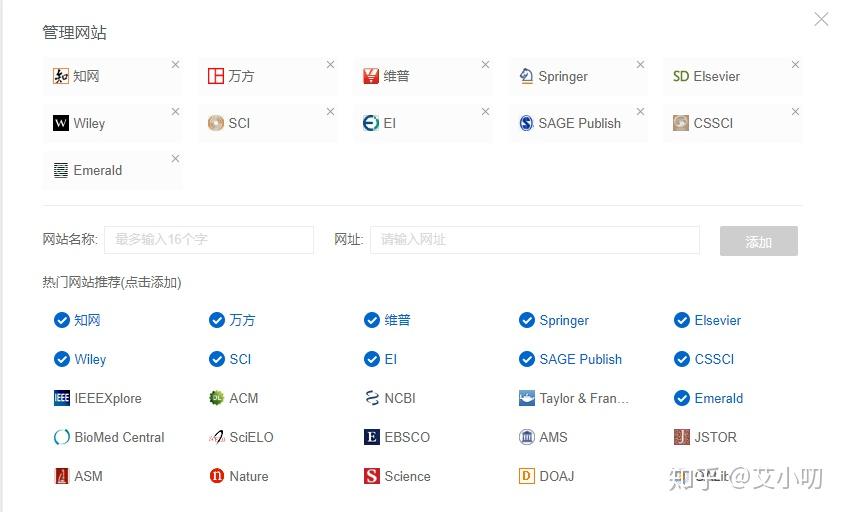This screenshot has height=512, width=845.
Task: Add SciELO from recommended sites
Action: [x=241, y=437]
